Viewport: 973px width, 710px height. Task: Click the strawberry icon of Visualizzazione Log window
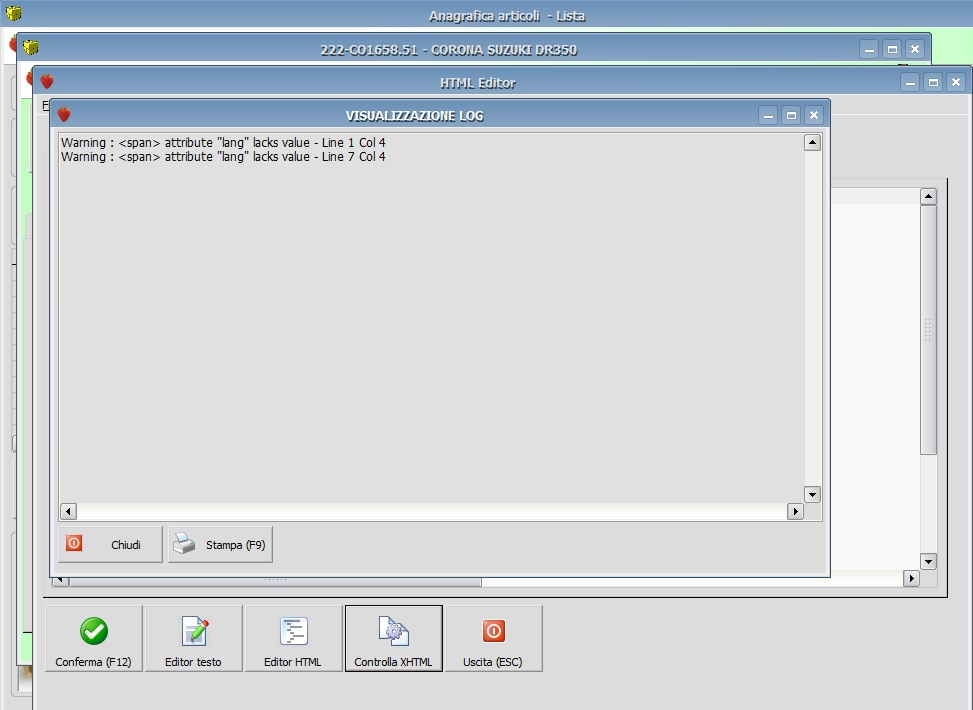coord(64,114)
